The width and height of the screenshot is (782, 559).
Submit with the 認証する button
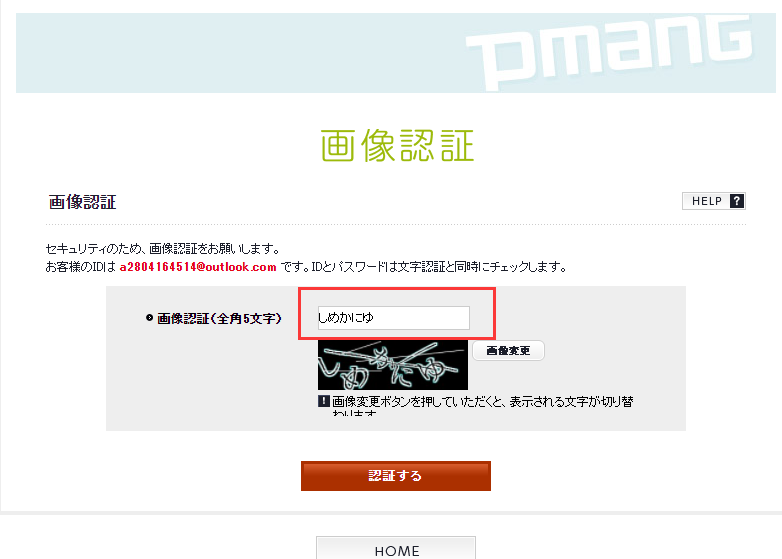395,476
